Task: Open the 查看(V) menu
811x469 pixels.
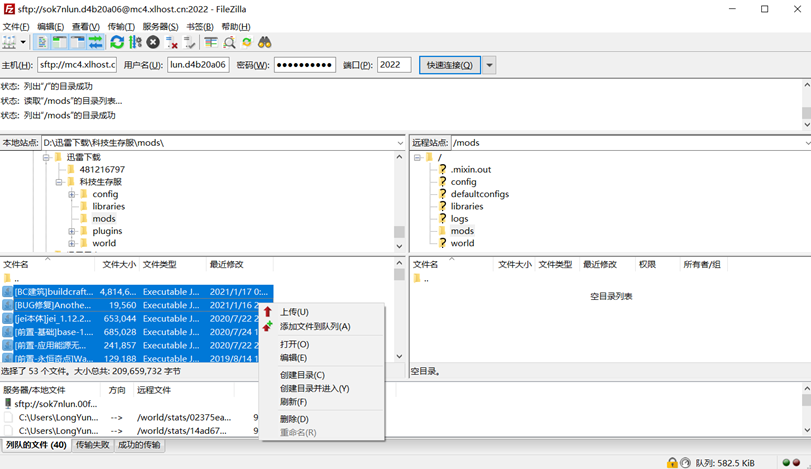Action: [x=86, y=26]
